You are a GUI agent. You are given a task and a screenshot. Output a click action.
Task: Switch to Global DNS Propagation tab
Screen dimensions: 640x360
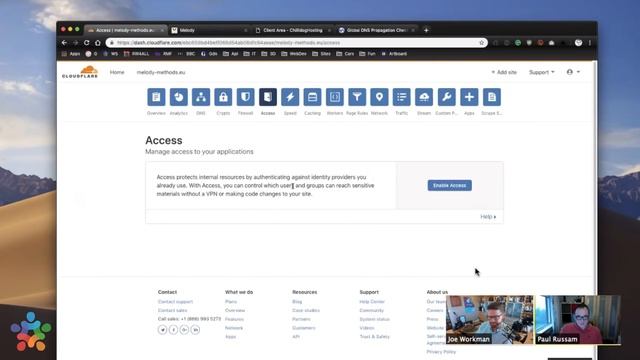point(377,30)
